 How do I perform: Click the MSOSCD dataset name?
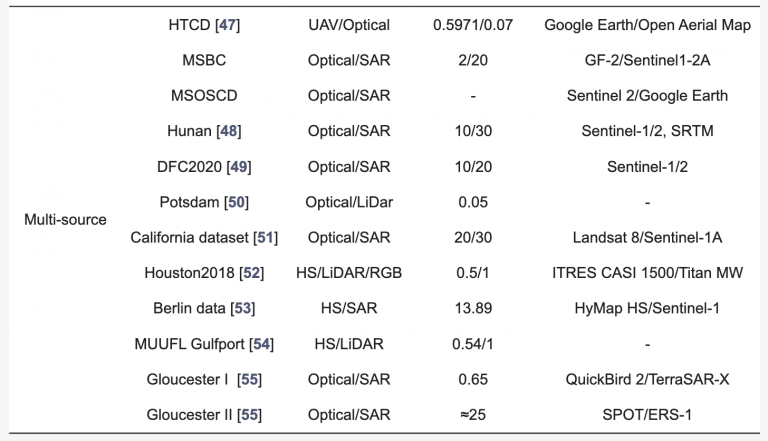click(x=204, y=96)
